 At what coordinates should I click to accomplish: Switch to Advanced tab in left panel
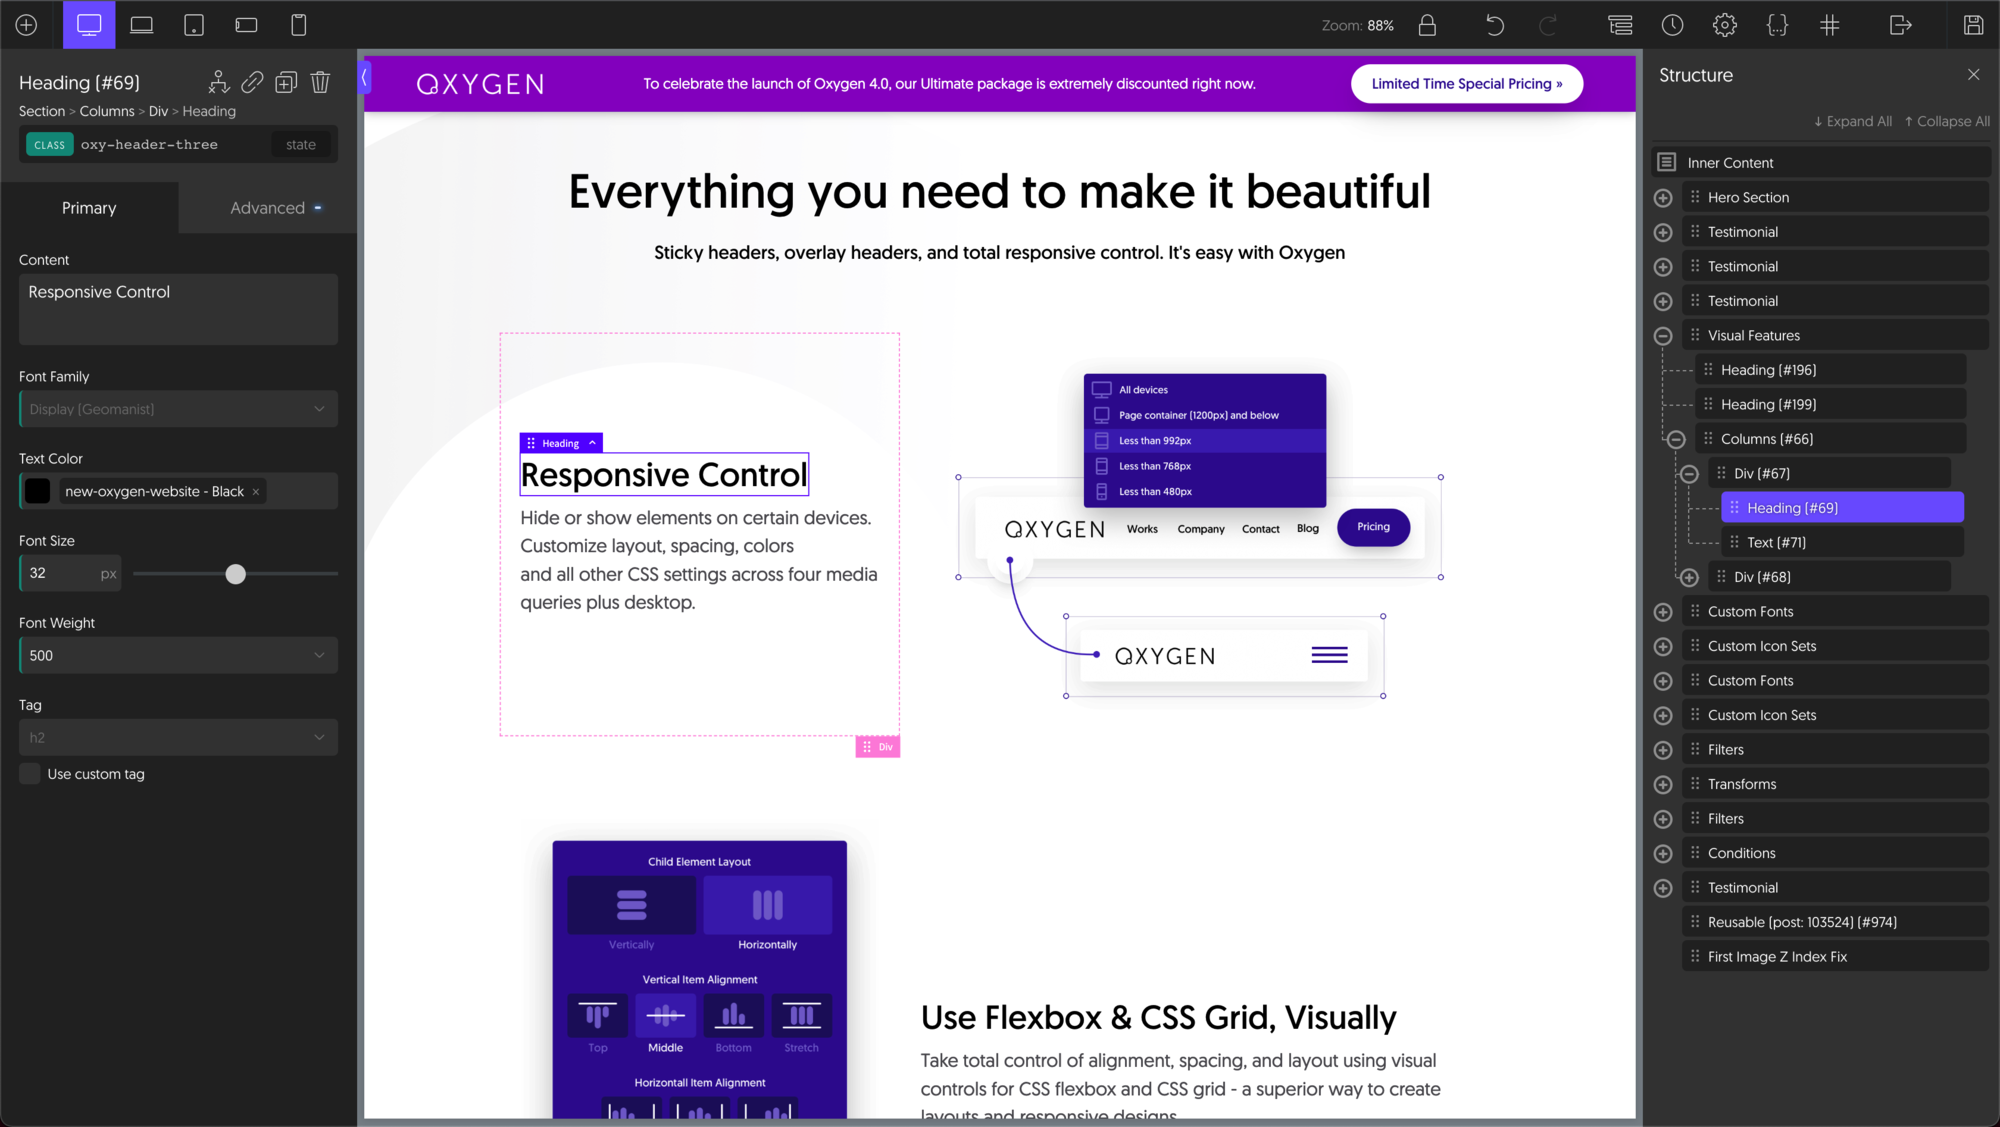pyautogui.click(x=266, y=206)
